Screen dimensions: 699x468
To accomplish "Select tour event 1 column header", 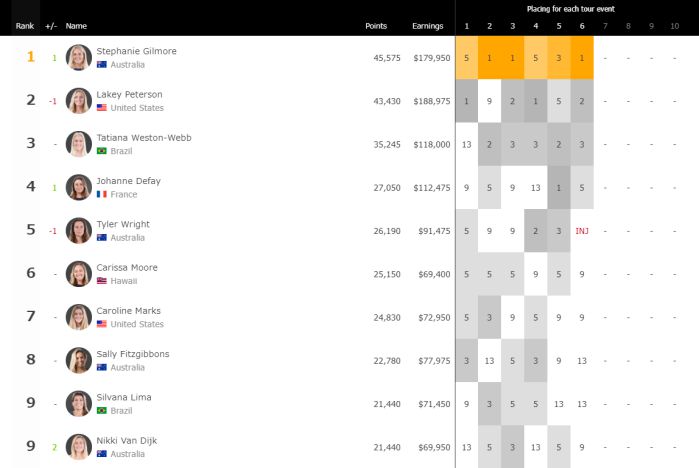I will [466, 26].
